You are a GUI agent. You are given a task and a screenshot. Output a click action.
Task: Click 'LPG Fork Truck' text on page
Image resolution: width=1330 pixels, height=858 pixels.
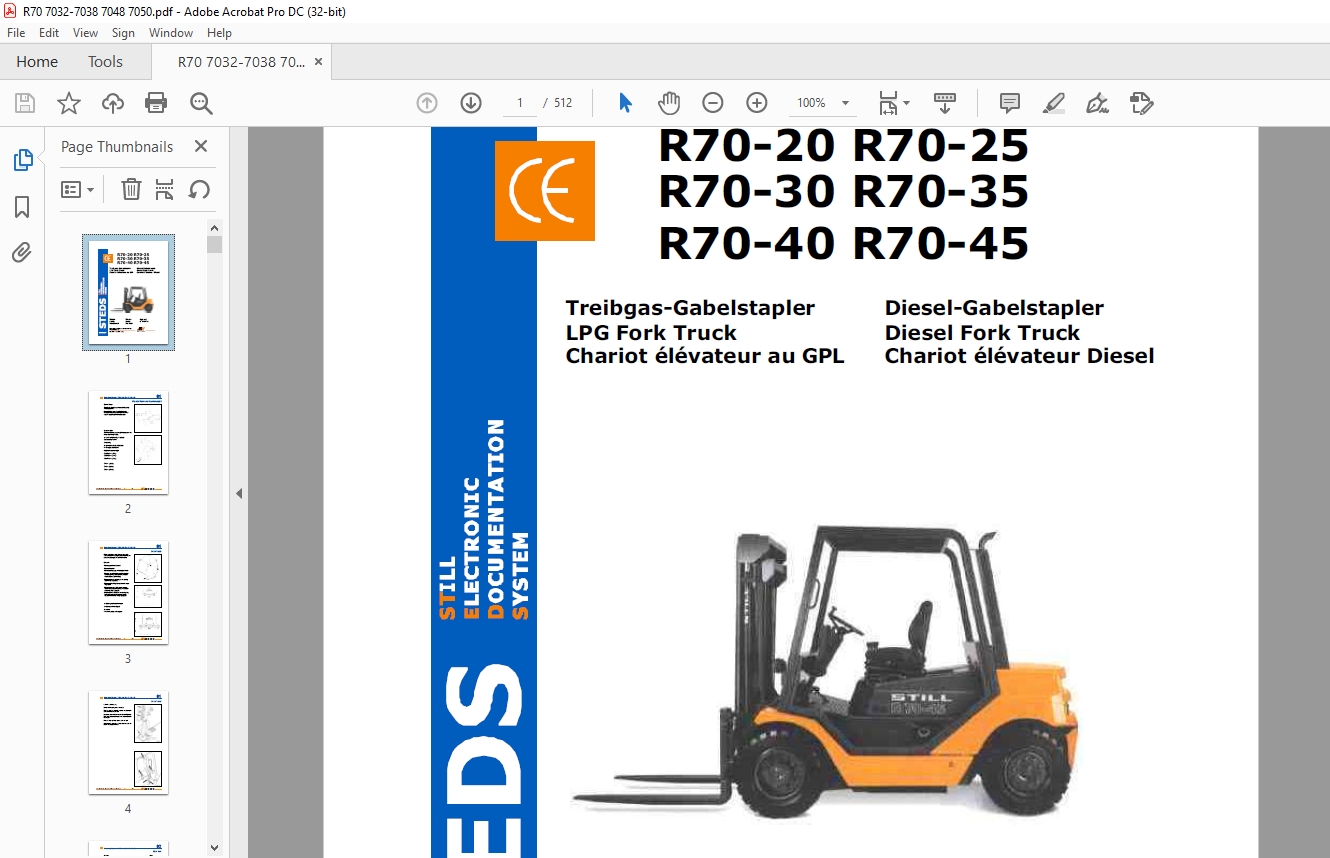(x=651, y=332)
